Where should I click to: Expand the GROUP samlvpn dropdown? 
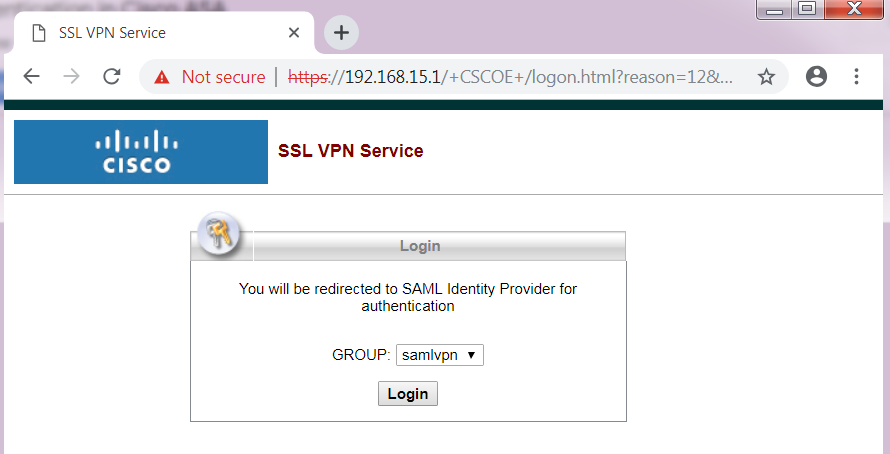440,355
